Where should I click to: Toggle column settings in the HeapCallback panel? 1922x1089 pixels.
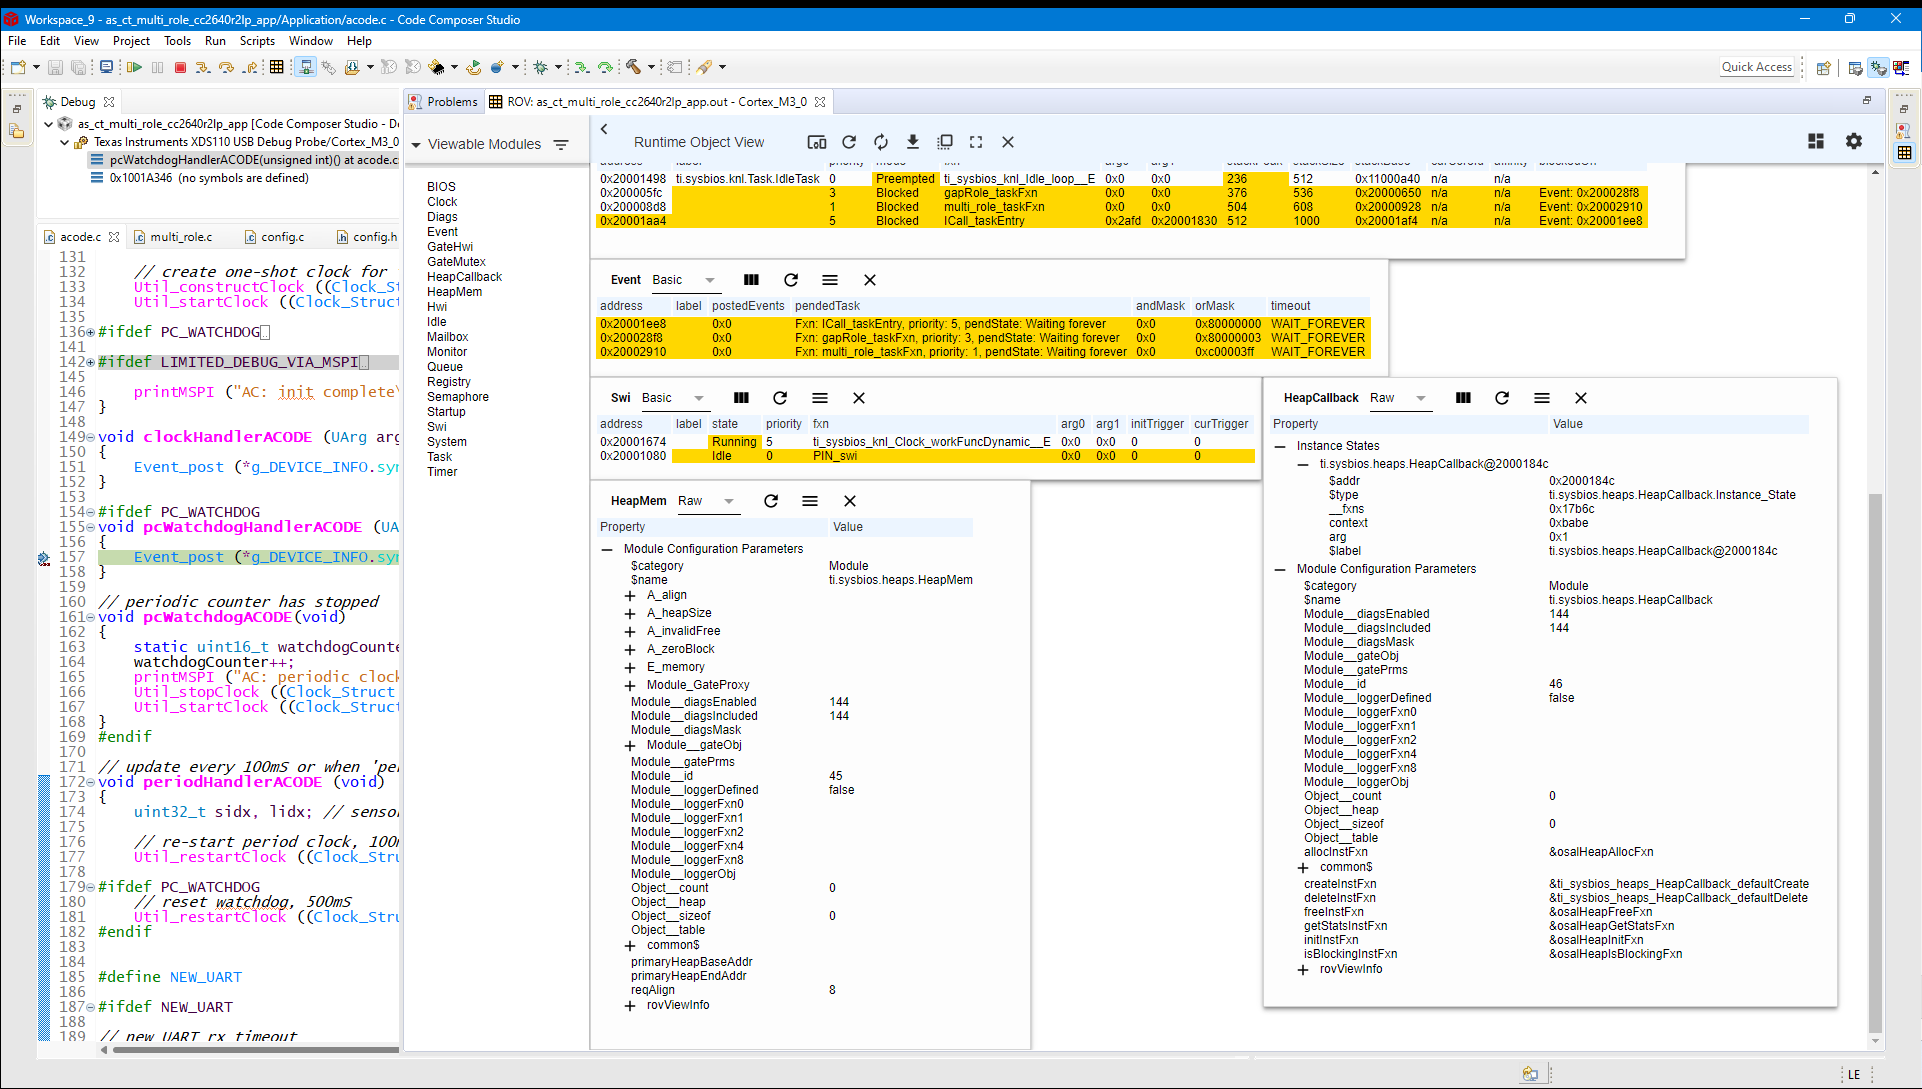pos(1463,398)
